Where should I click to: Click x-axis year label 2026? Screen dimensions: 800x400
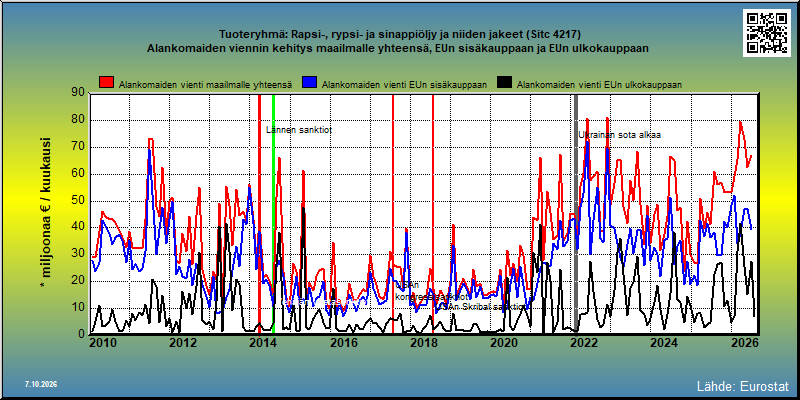745,343
